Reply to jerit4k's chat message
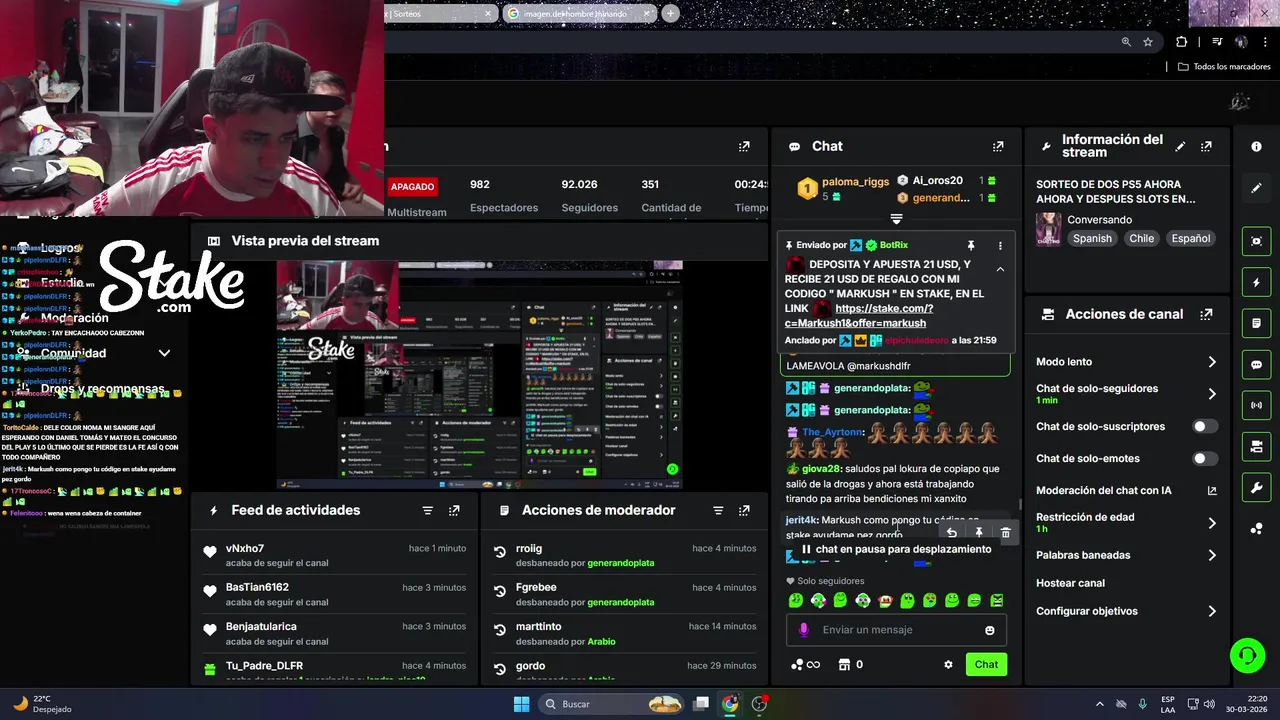 952,533
